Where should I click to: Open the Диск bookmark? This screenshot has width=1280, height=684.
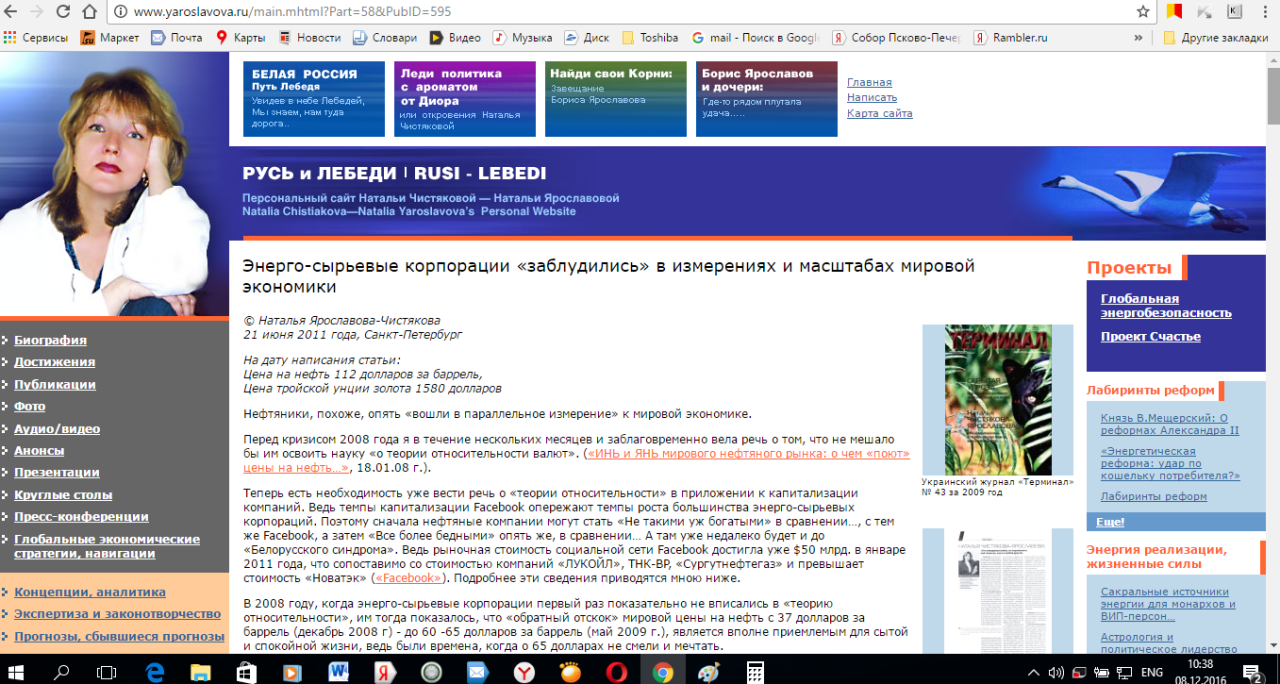click(586, 38)
